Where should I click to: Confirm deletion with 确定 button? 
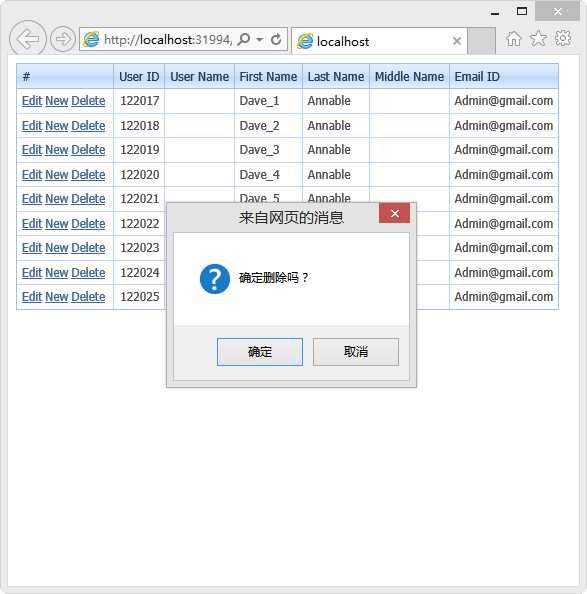pyautogui.click(x=260, y=352)
